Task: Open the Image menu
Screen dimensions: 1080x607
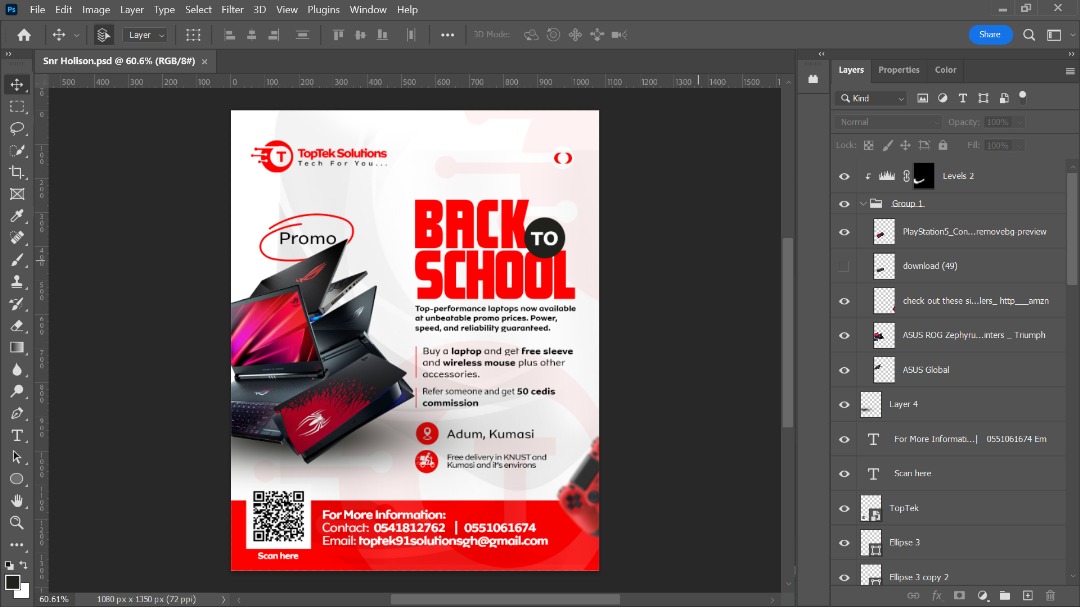Action: point(96,10)
